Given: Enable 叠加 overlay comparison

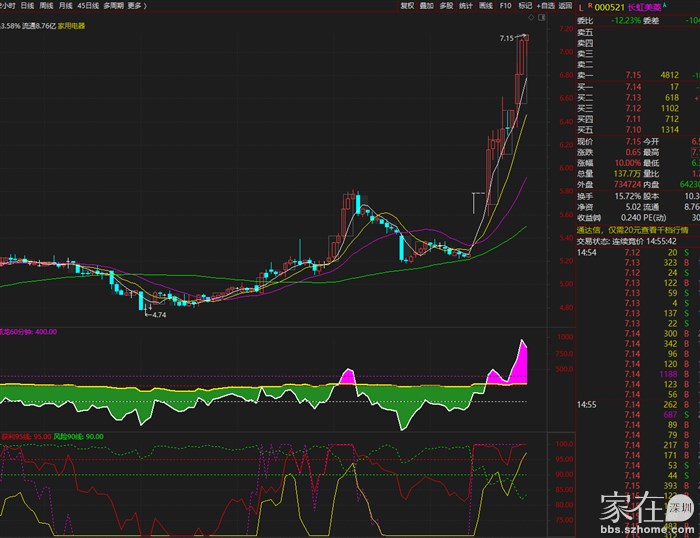Looking at the screenshot, I should coord(427,6).
